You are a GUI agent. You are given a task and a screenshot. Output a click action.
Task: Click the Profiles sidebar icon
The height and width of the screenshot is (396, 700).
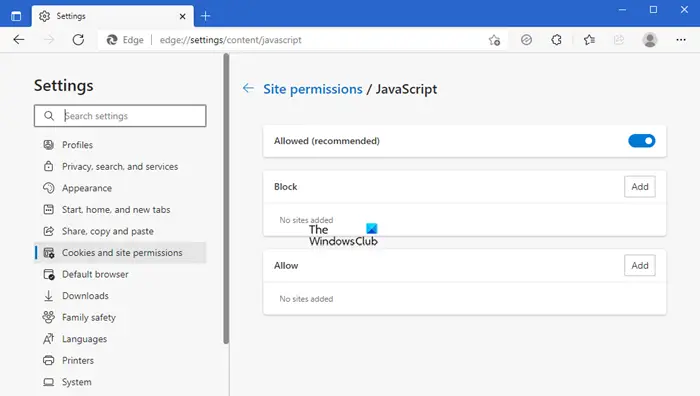click(48, 145)
